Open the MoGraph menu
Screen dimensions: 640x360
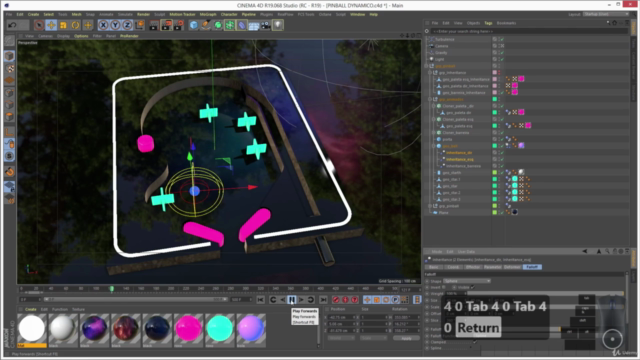pos(208,14)
